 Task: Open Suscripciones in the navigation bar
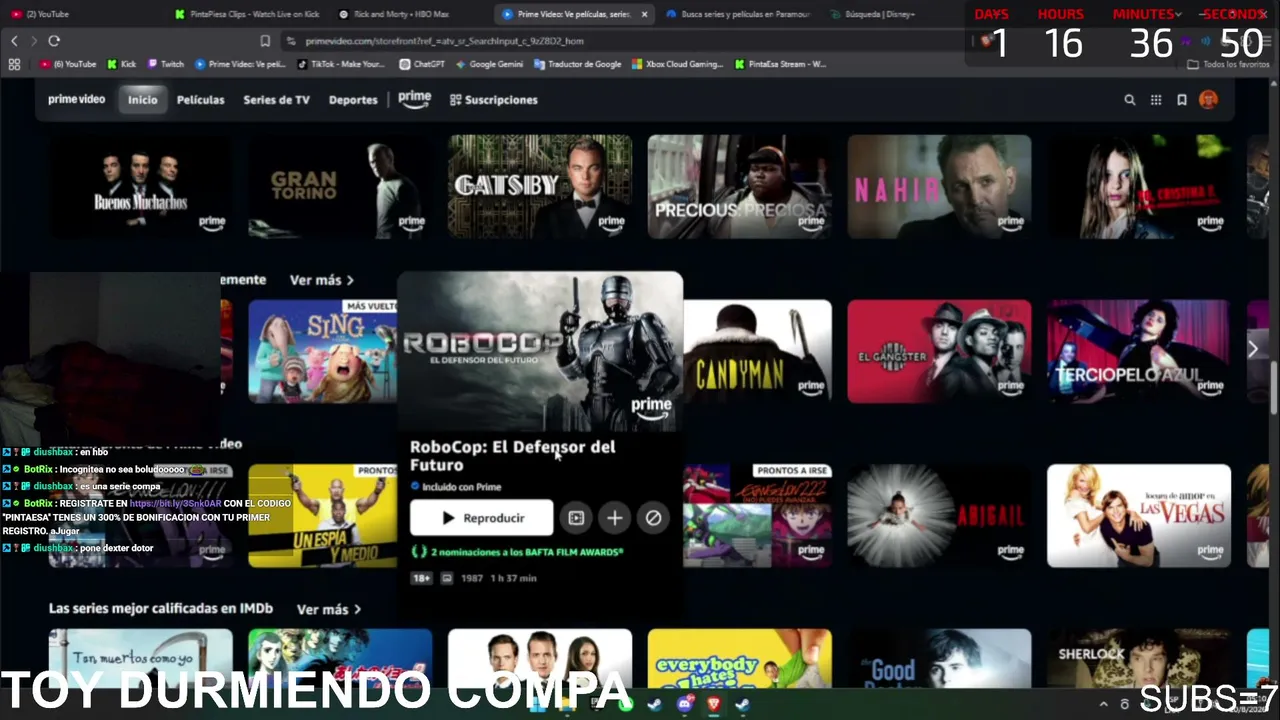(x=494, y=100)
